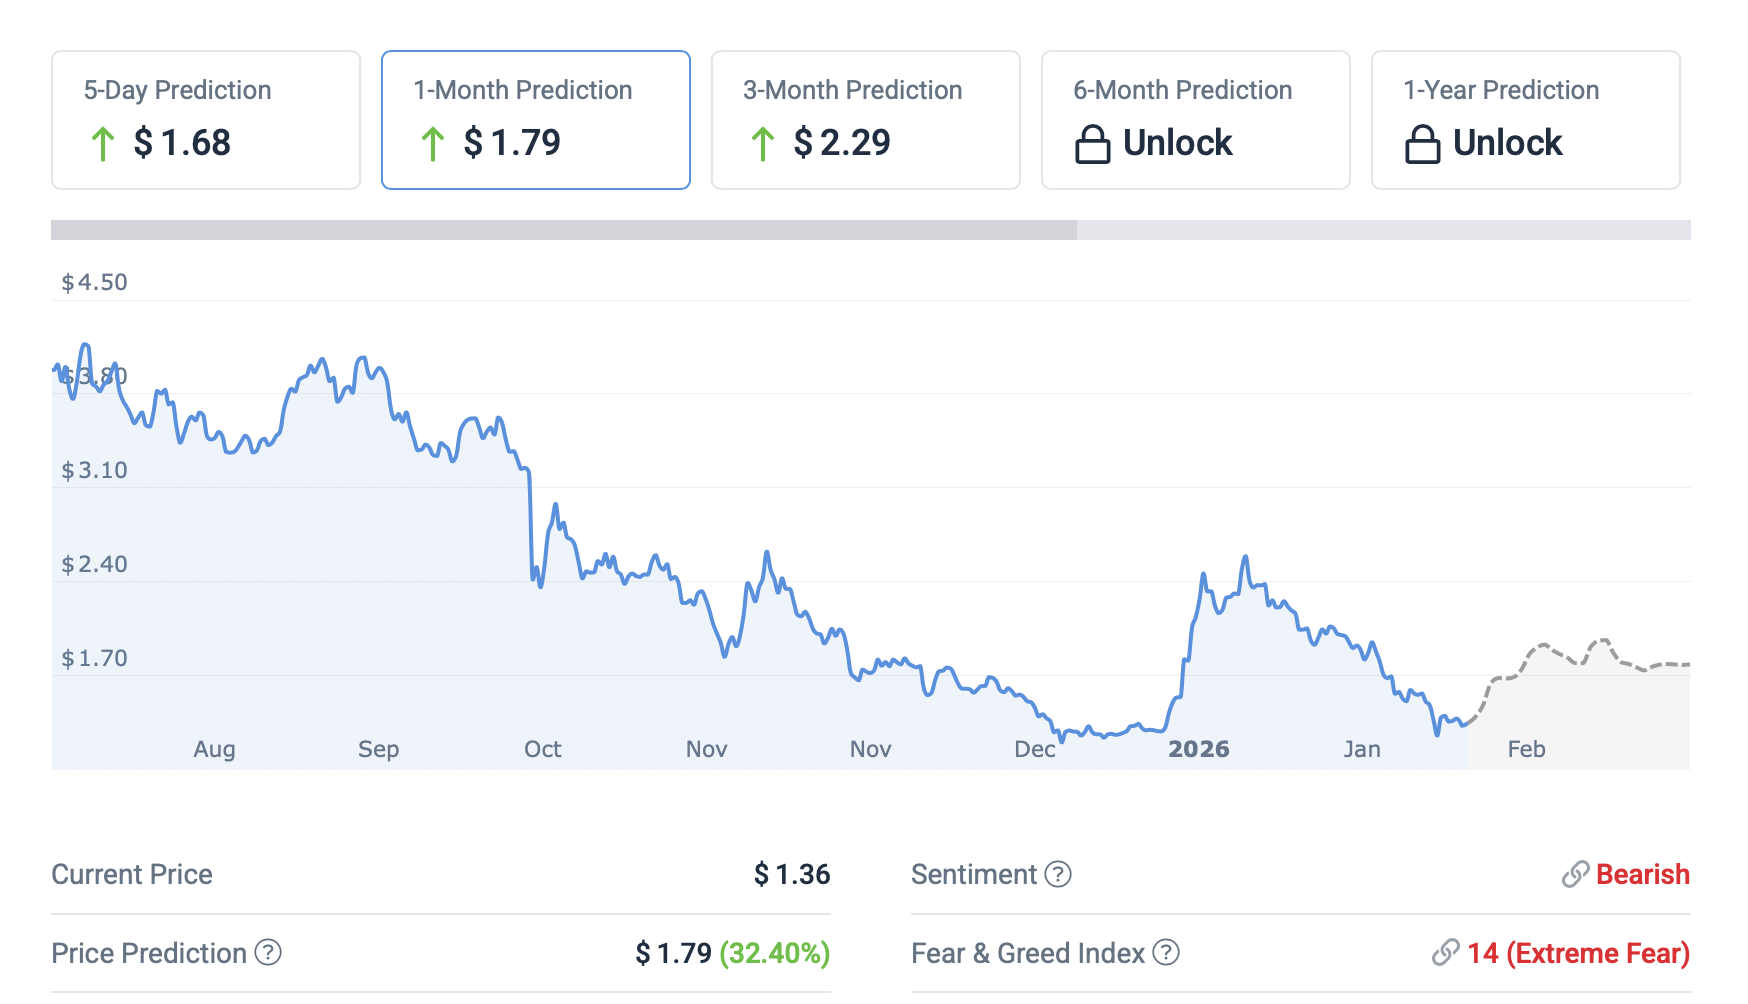Click the Unlock text for 6-Month Prediction
This screenshot has height=1004, width=1748.
(x=1177, y=143)
